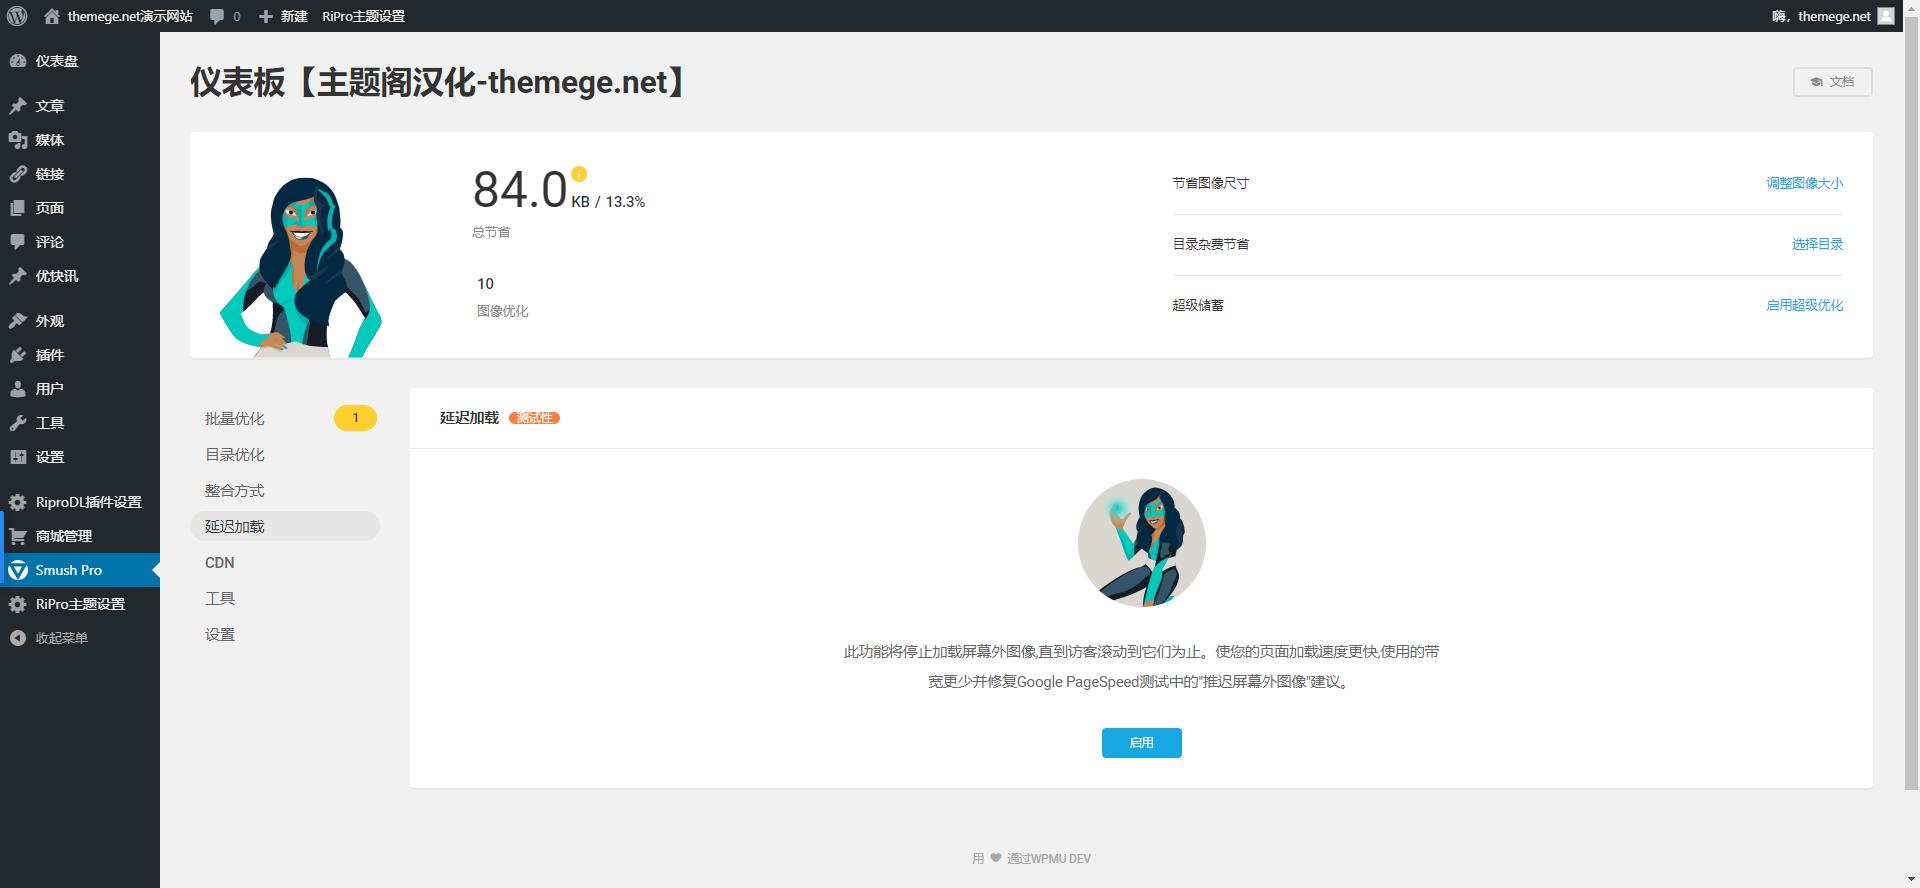Click the RiproDL插件设置 gear icon

pyautogui.click(x=18, y=502)
